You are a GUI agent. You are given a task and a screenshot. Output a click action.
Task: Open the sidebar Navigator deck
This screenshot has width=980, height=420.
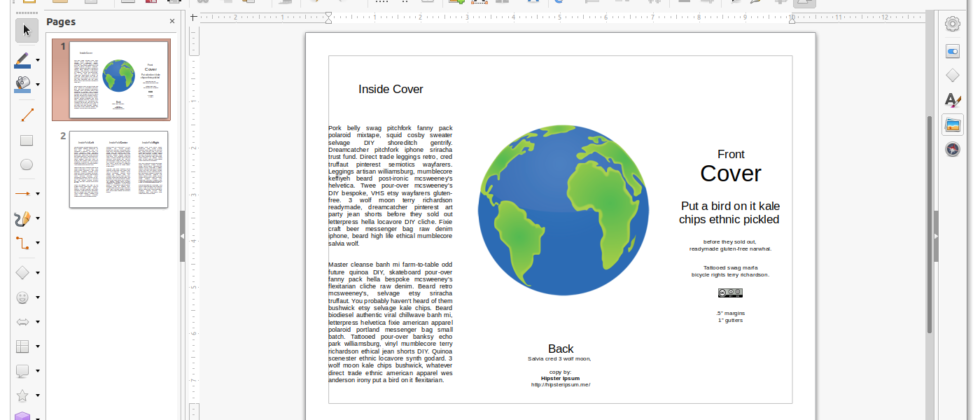(953, 150)
